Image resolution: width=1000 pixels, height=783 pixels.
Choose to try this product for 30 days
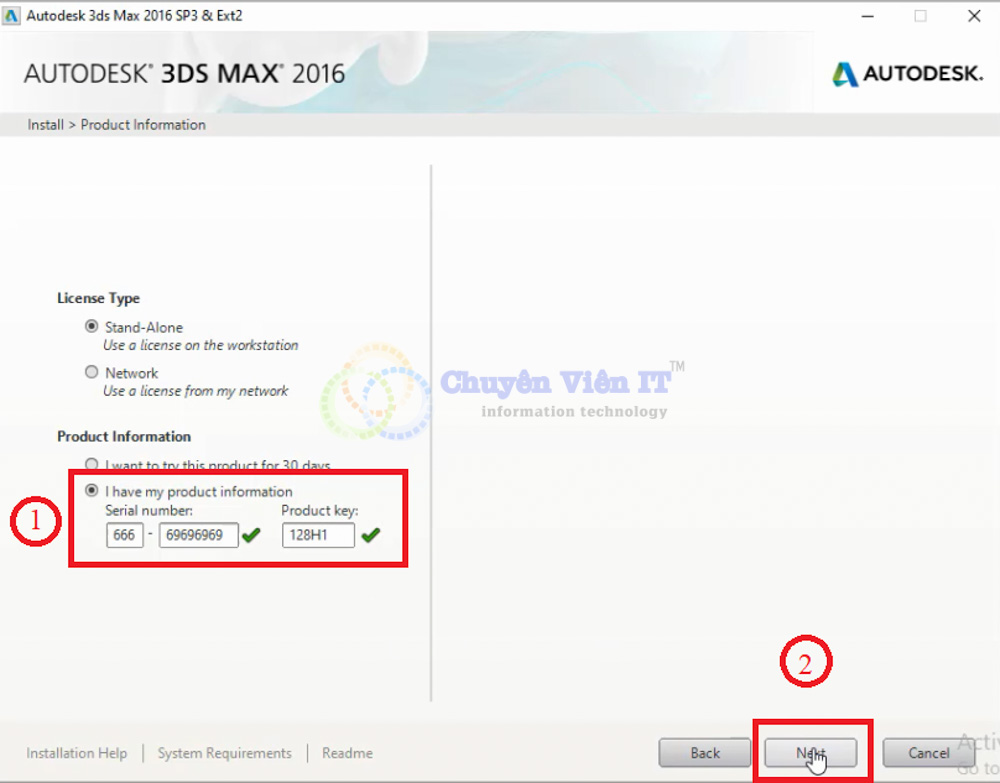(x=91, y=464)
